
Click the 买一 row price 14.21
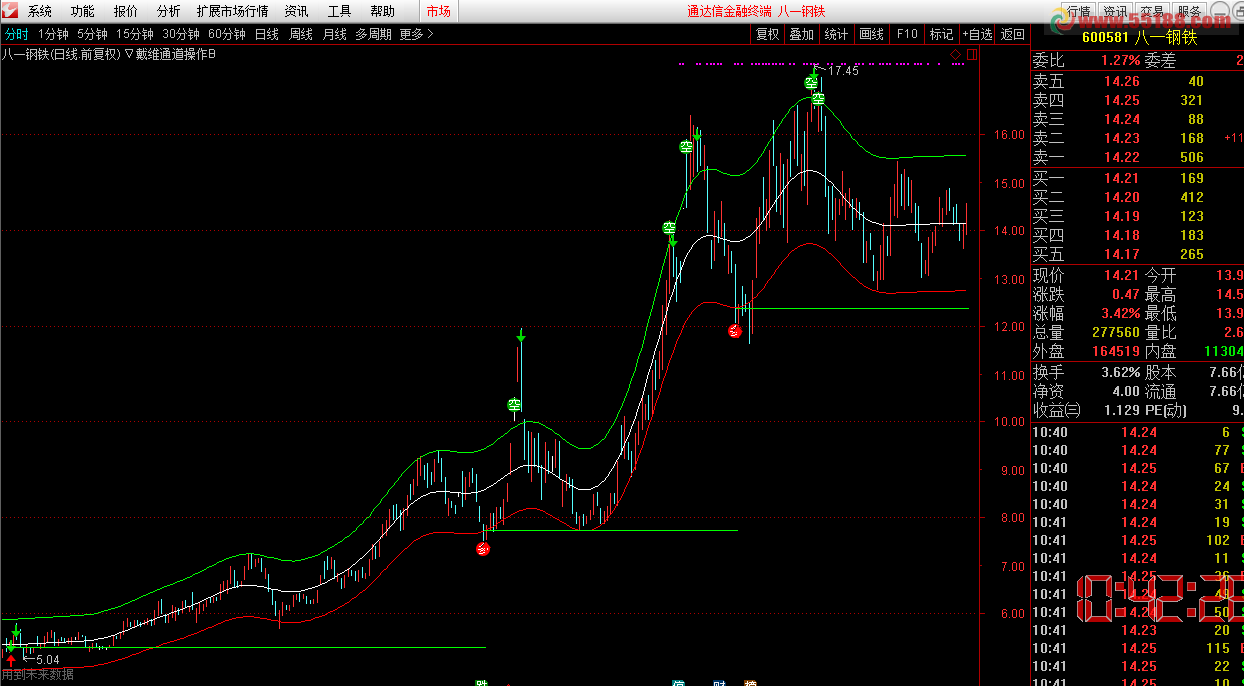1122,179
